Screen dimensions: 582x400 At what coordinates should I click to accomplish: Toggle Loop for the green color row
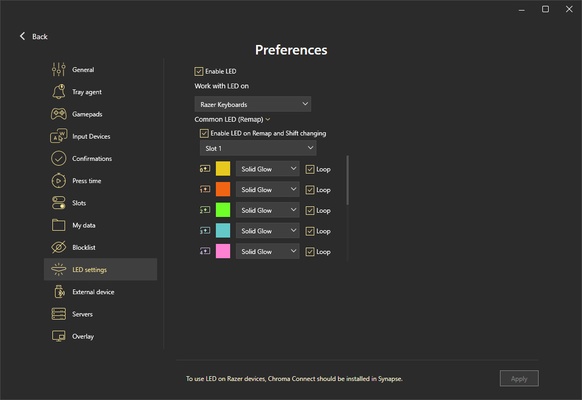coord(310,211)
